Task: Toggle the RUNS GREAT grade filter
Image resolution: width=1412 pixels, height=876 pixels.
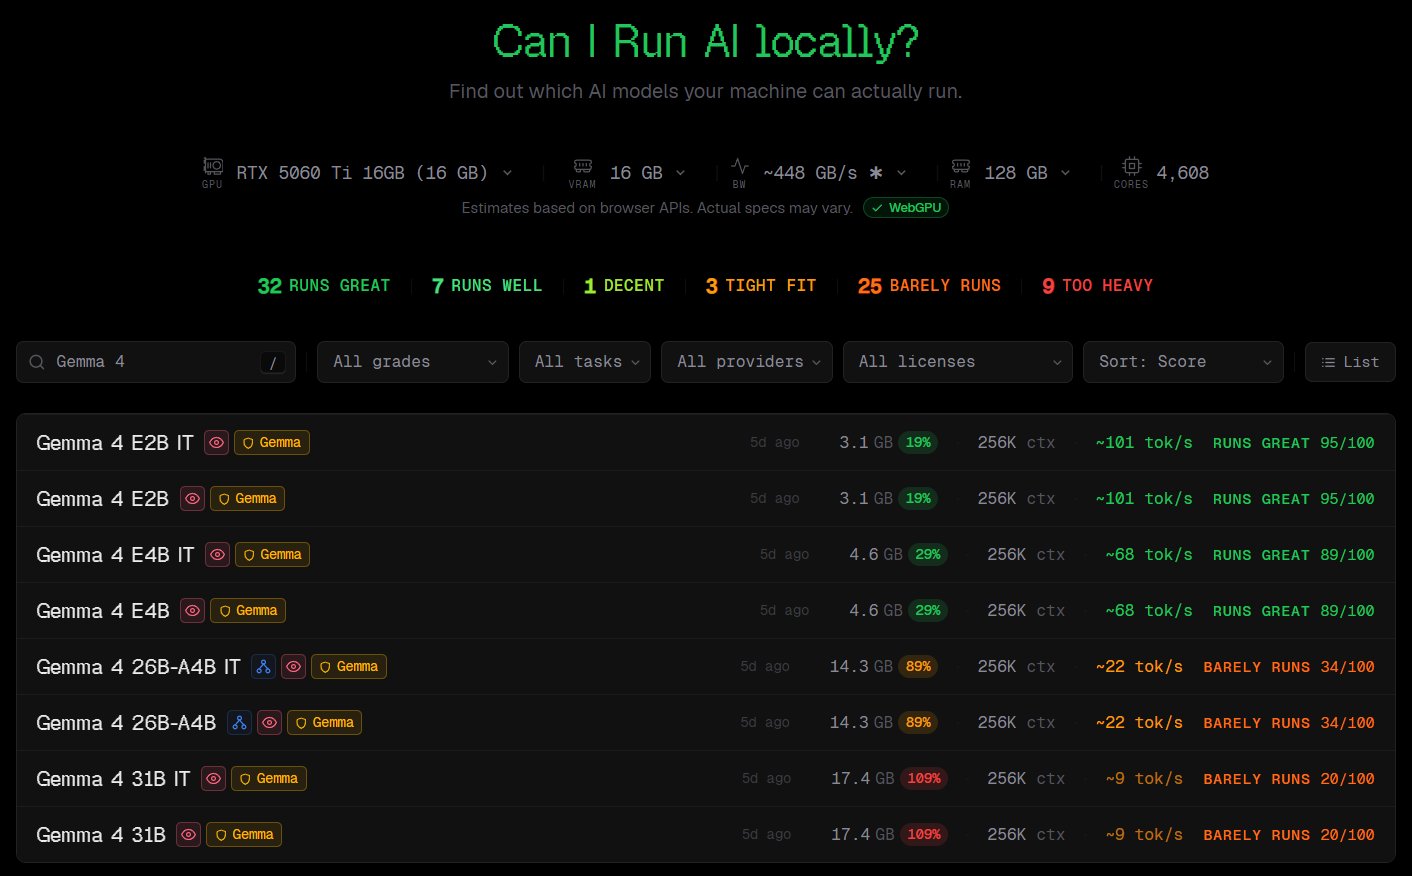Action: tap(324, 286)
